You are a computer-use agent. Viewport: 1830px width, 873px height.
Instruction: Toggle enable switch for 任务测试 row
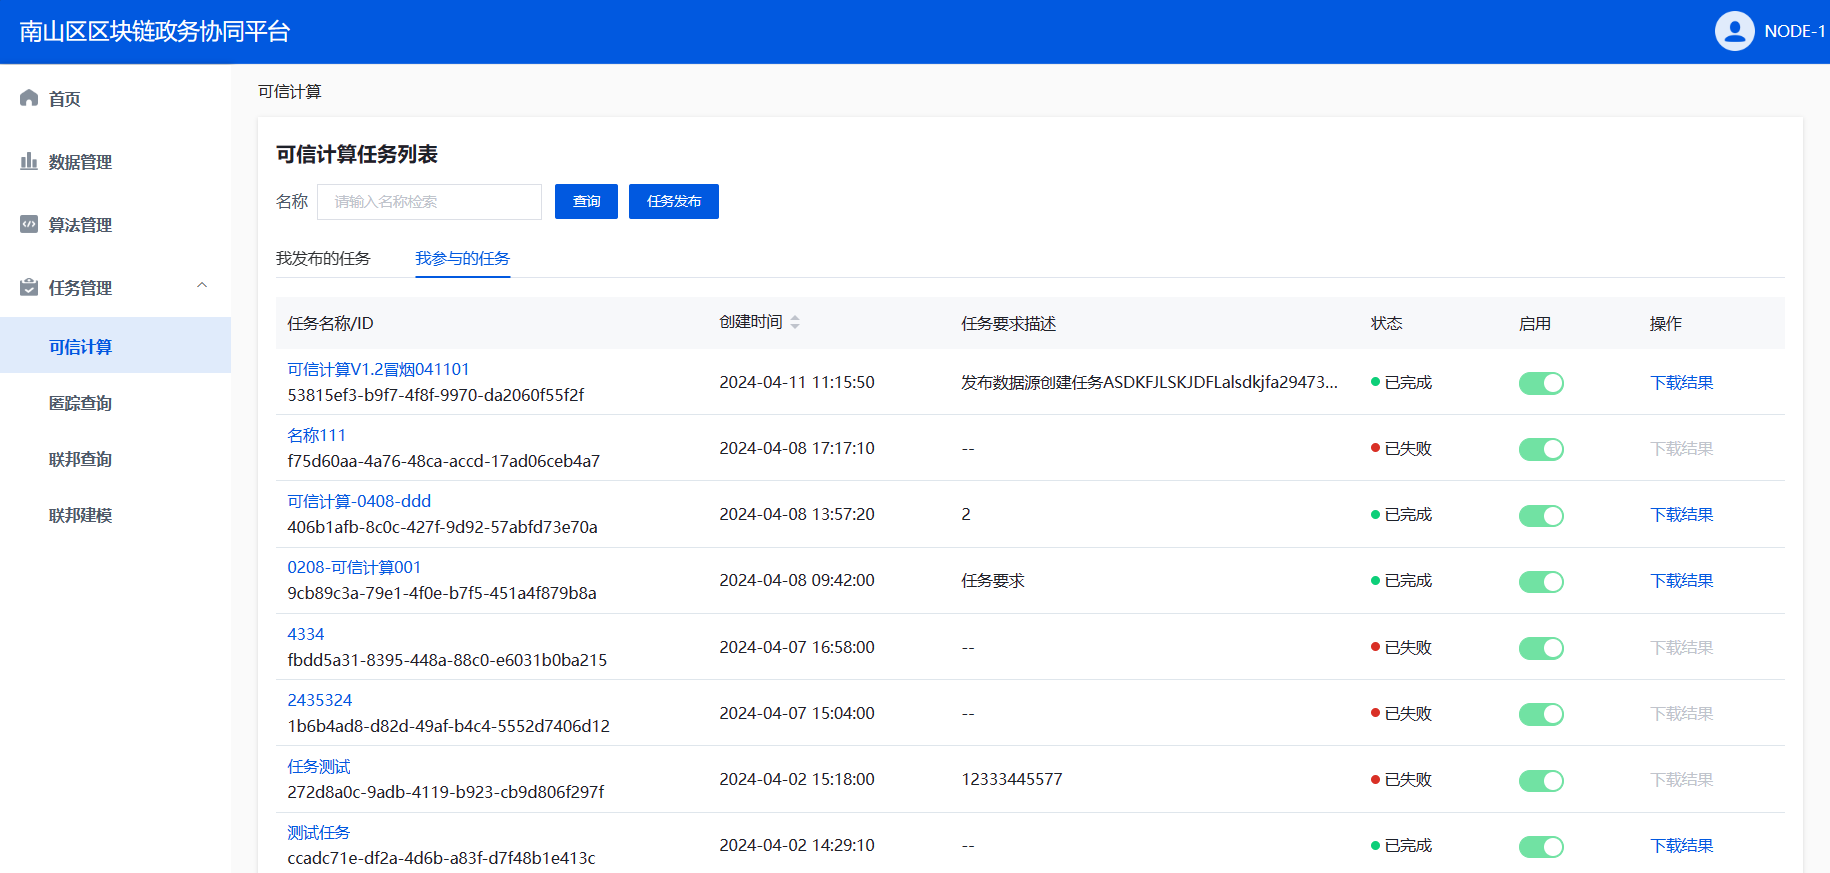1541,781
